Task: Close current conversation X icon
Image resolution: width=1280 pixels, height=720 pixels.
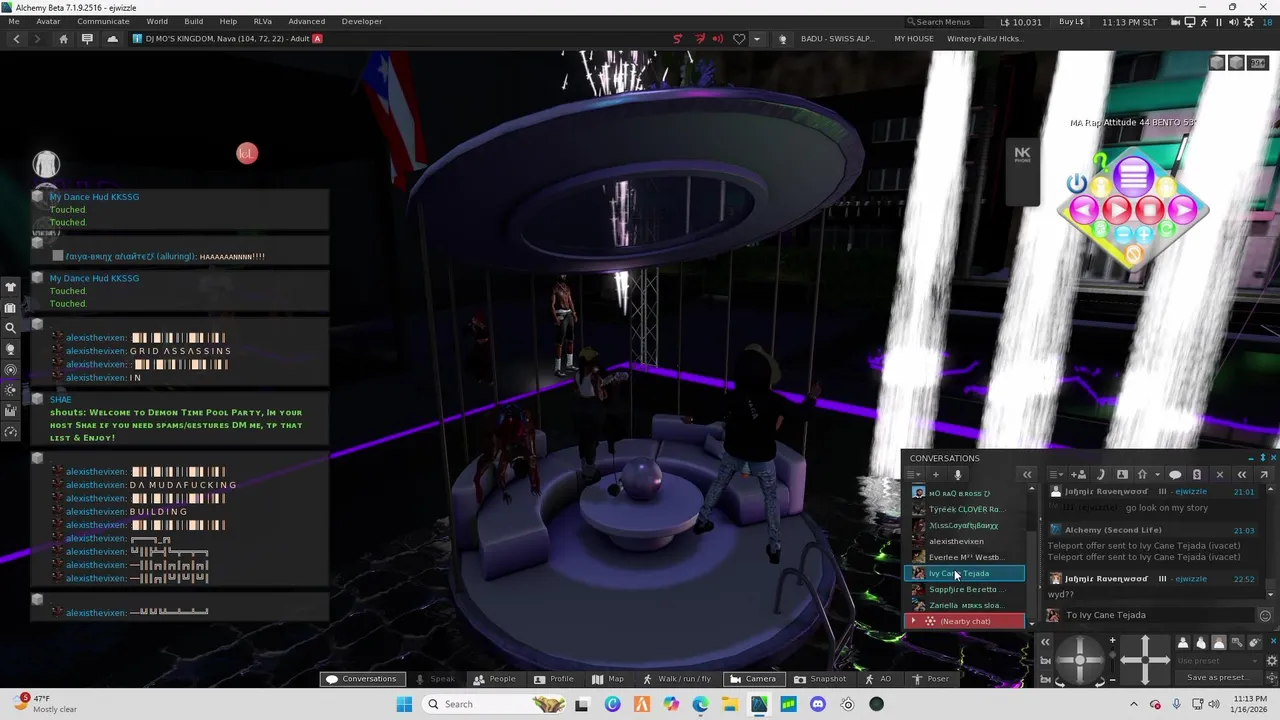Action: (x=1219, y=475)
